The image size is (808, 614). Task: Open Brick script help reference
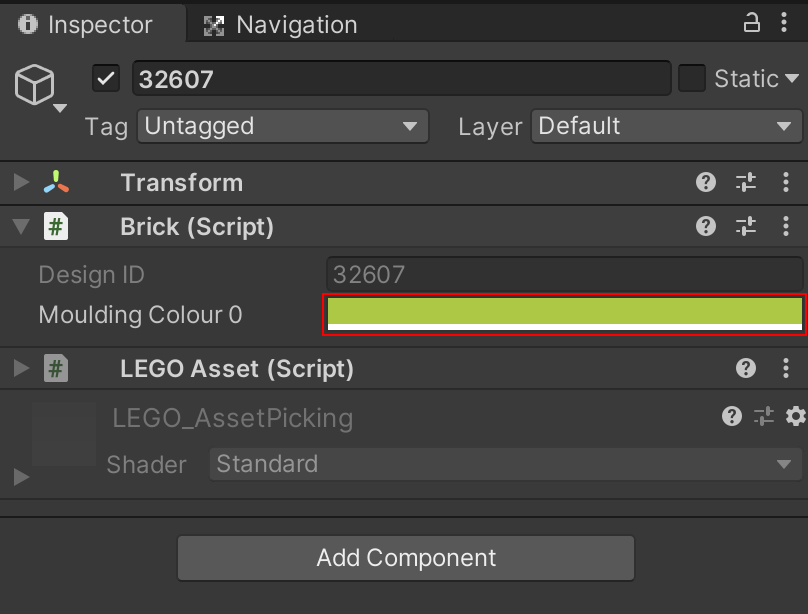click(706, 227)
